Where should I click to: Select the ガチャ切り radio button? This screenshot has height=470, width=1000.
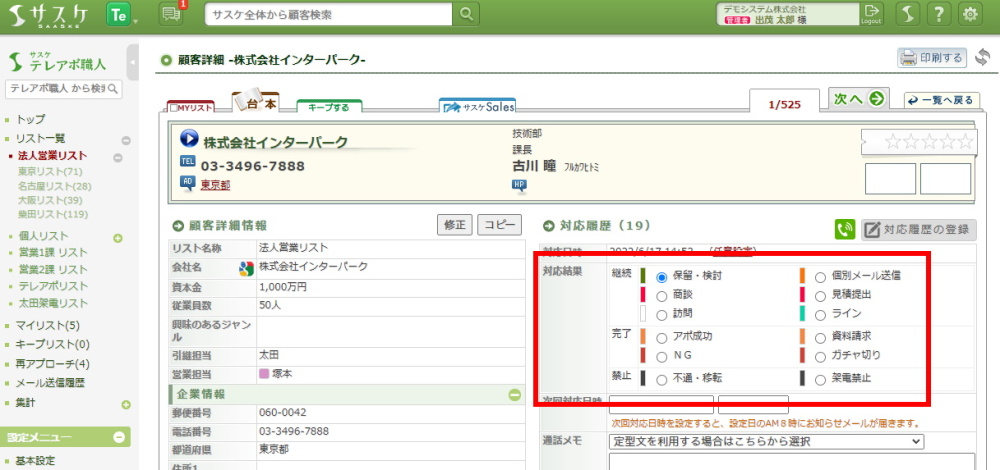820,356
